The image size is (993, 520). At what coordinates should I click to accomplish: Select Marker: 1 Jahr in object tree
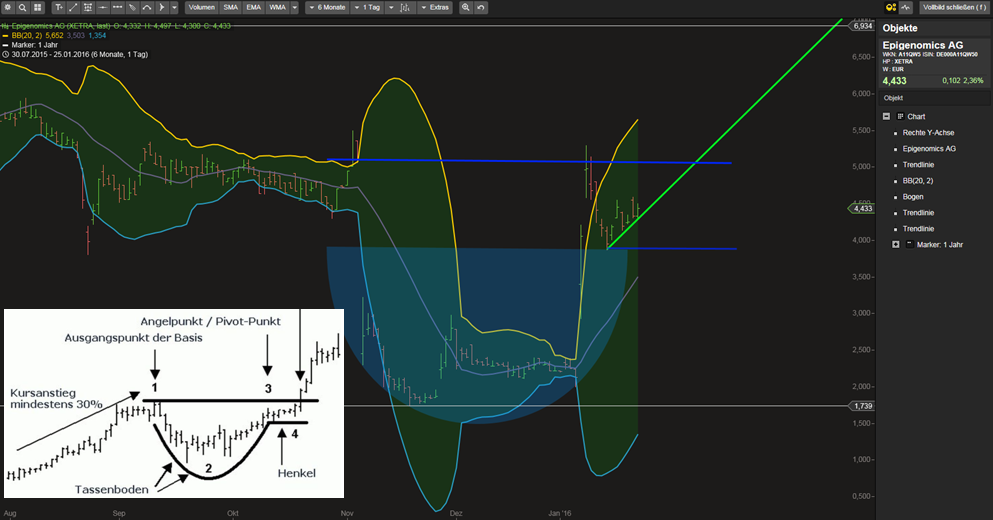tap(940, 244)
